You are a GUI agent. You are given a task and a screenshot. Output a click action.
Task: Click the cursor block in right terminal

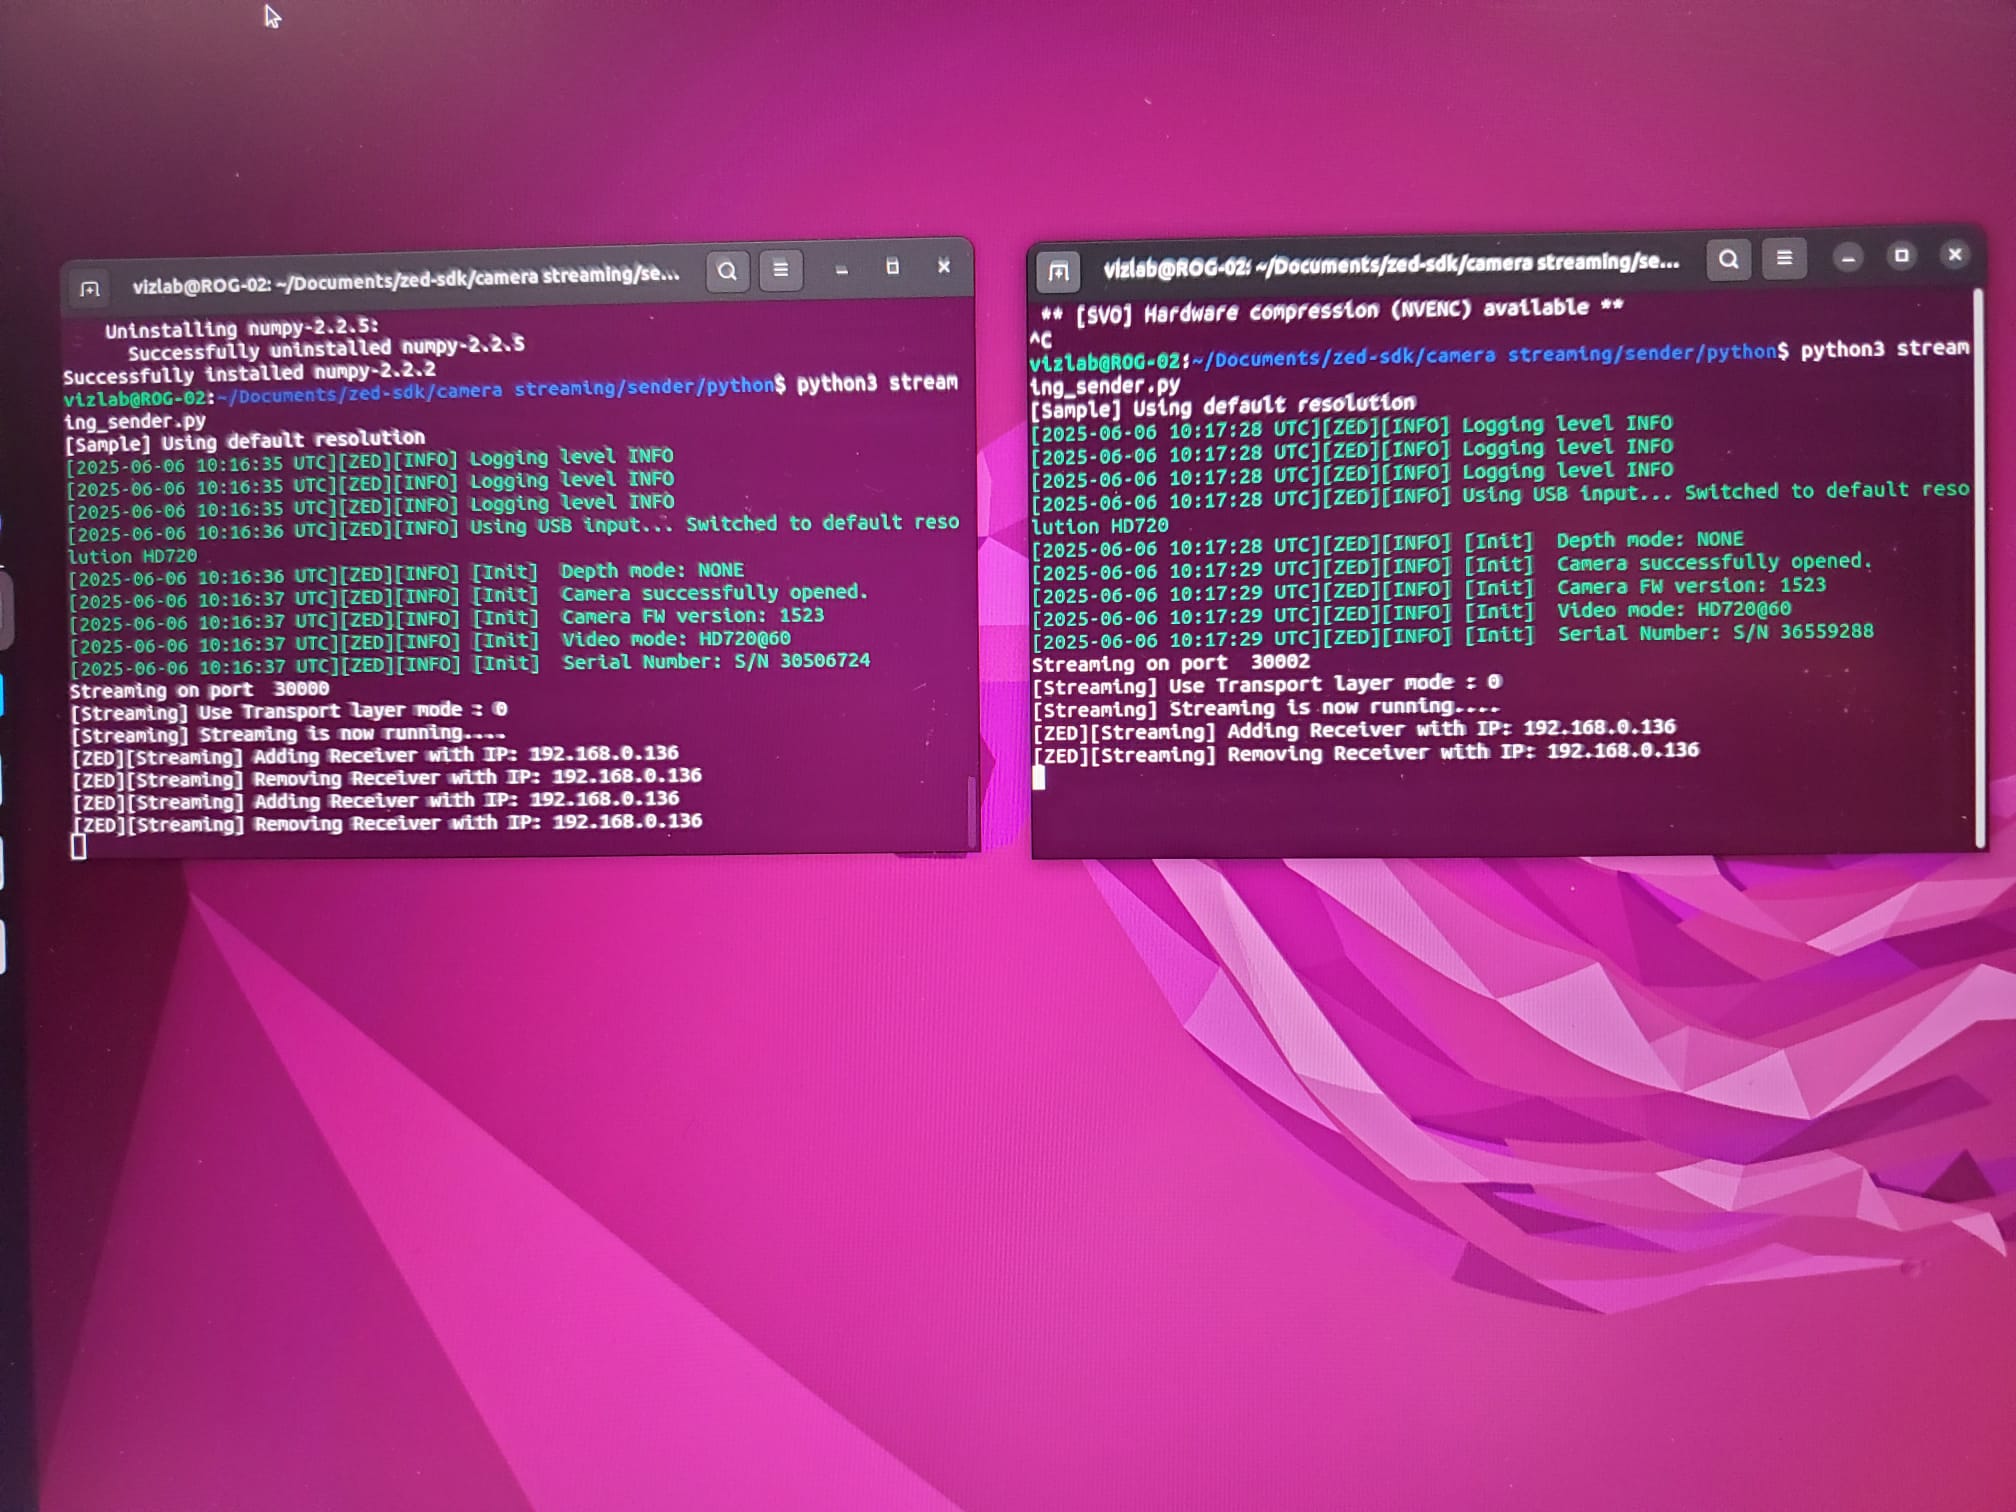point(1039,778)
